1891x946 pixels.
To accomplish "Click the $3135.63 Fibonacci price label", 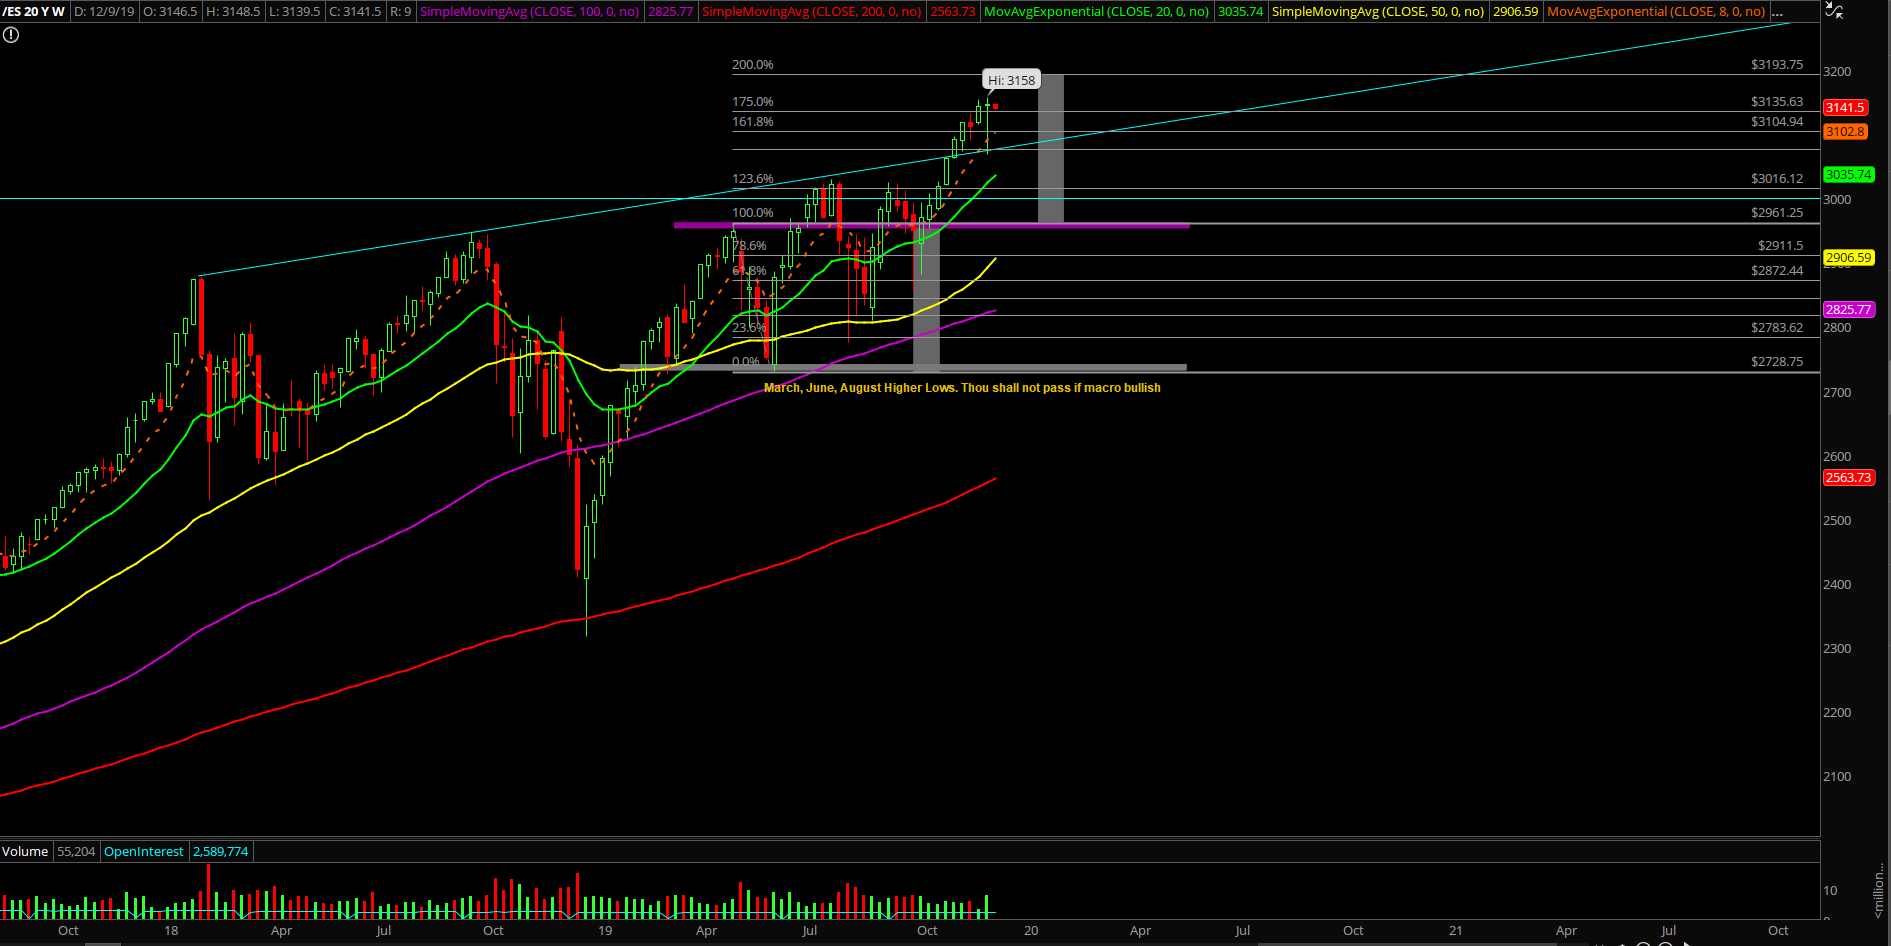I will [1777, 102].
